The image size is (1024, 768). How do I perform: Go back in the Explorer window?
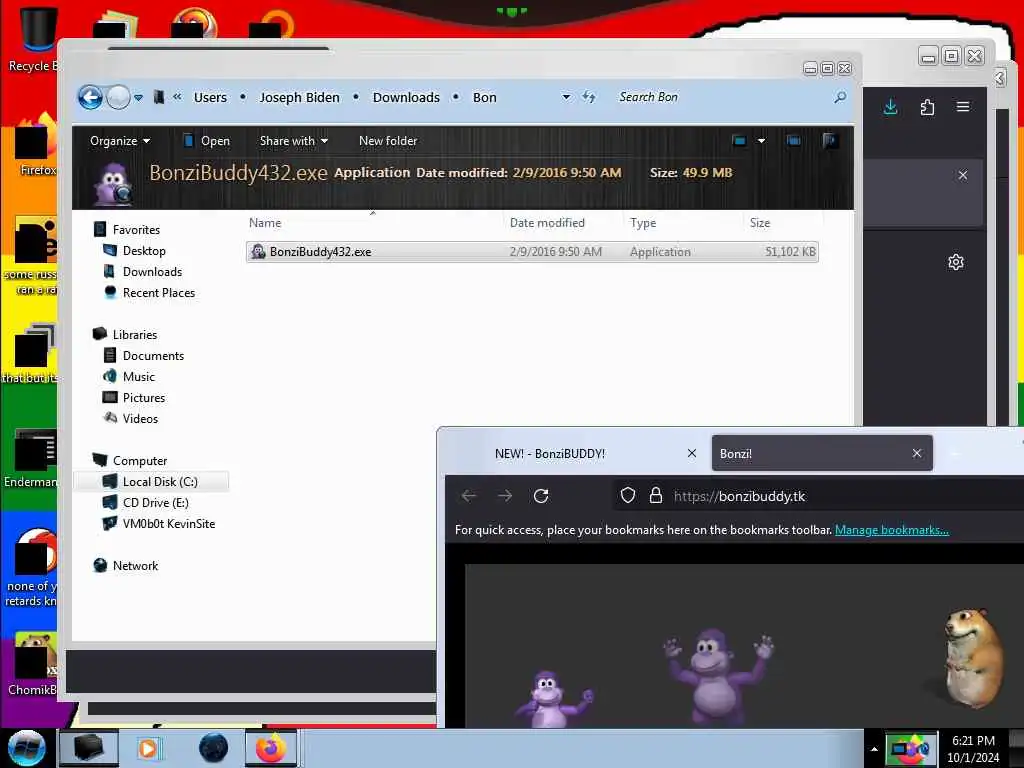(x=91, y=97)
